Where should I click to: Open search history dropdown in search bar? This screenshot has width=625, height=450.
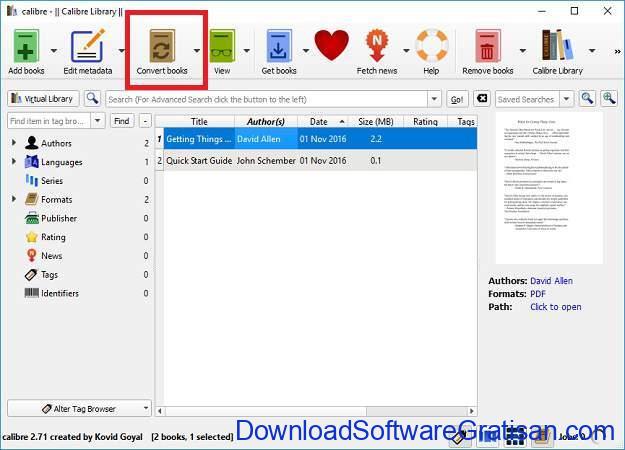pyautogui.click(x=434, y=98)
